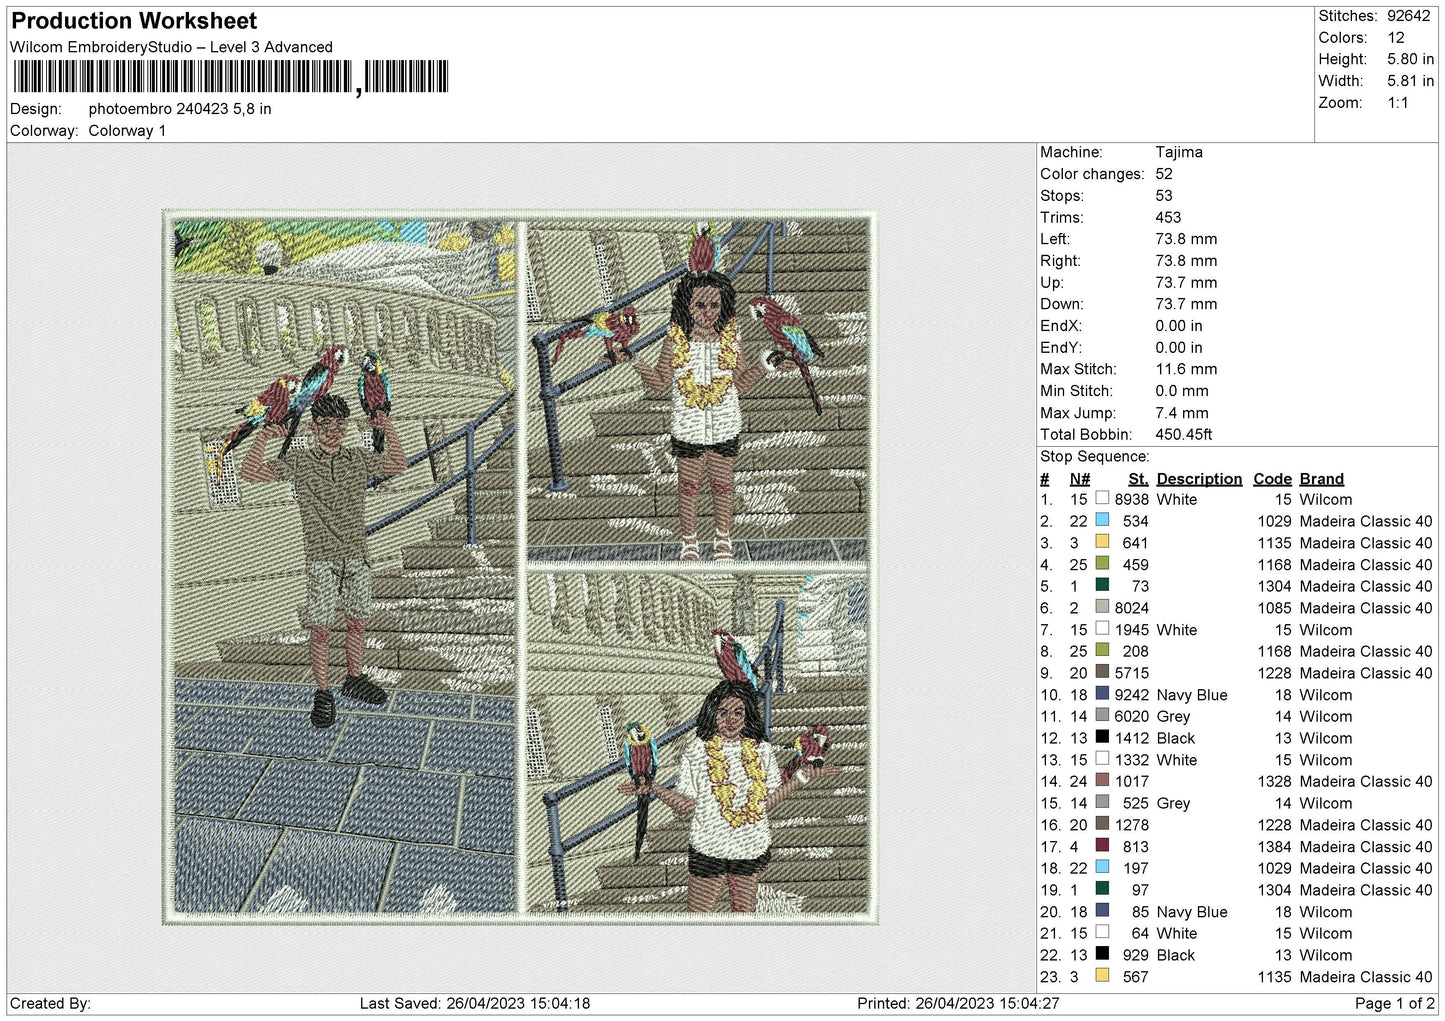
Task: Select the Max Jump value 7.4 mm
Action: pos(1182,413)
